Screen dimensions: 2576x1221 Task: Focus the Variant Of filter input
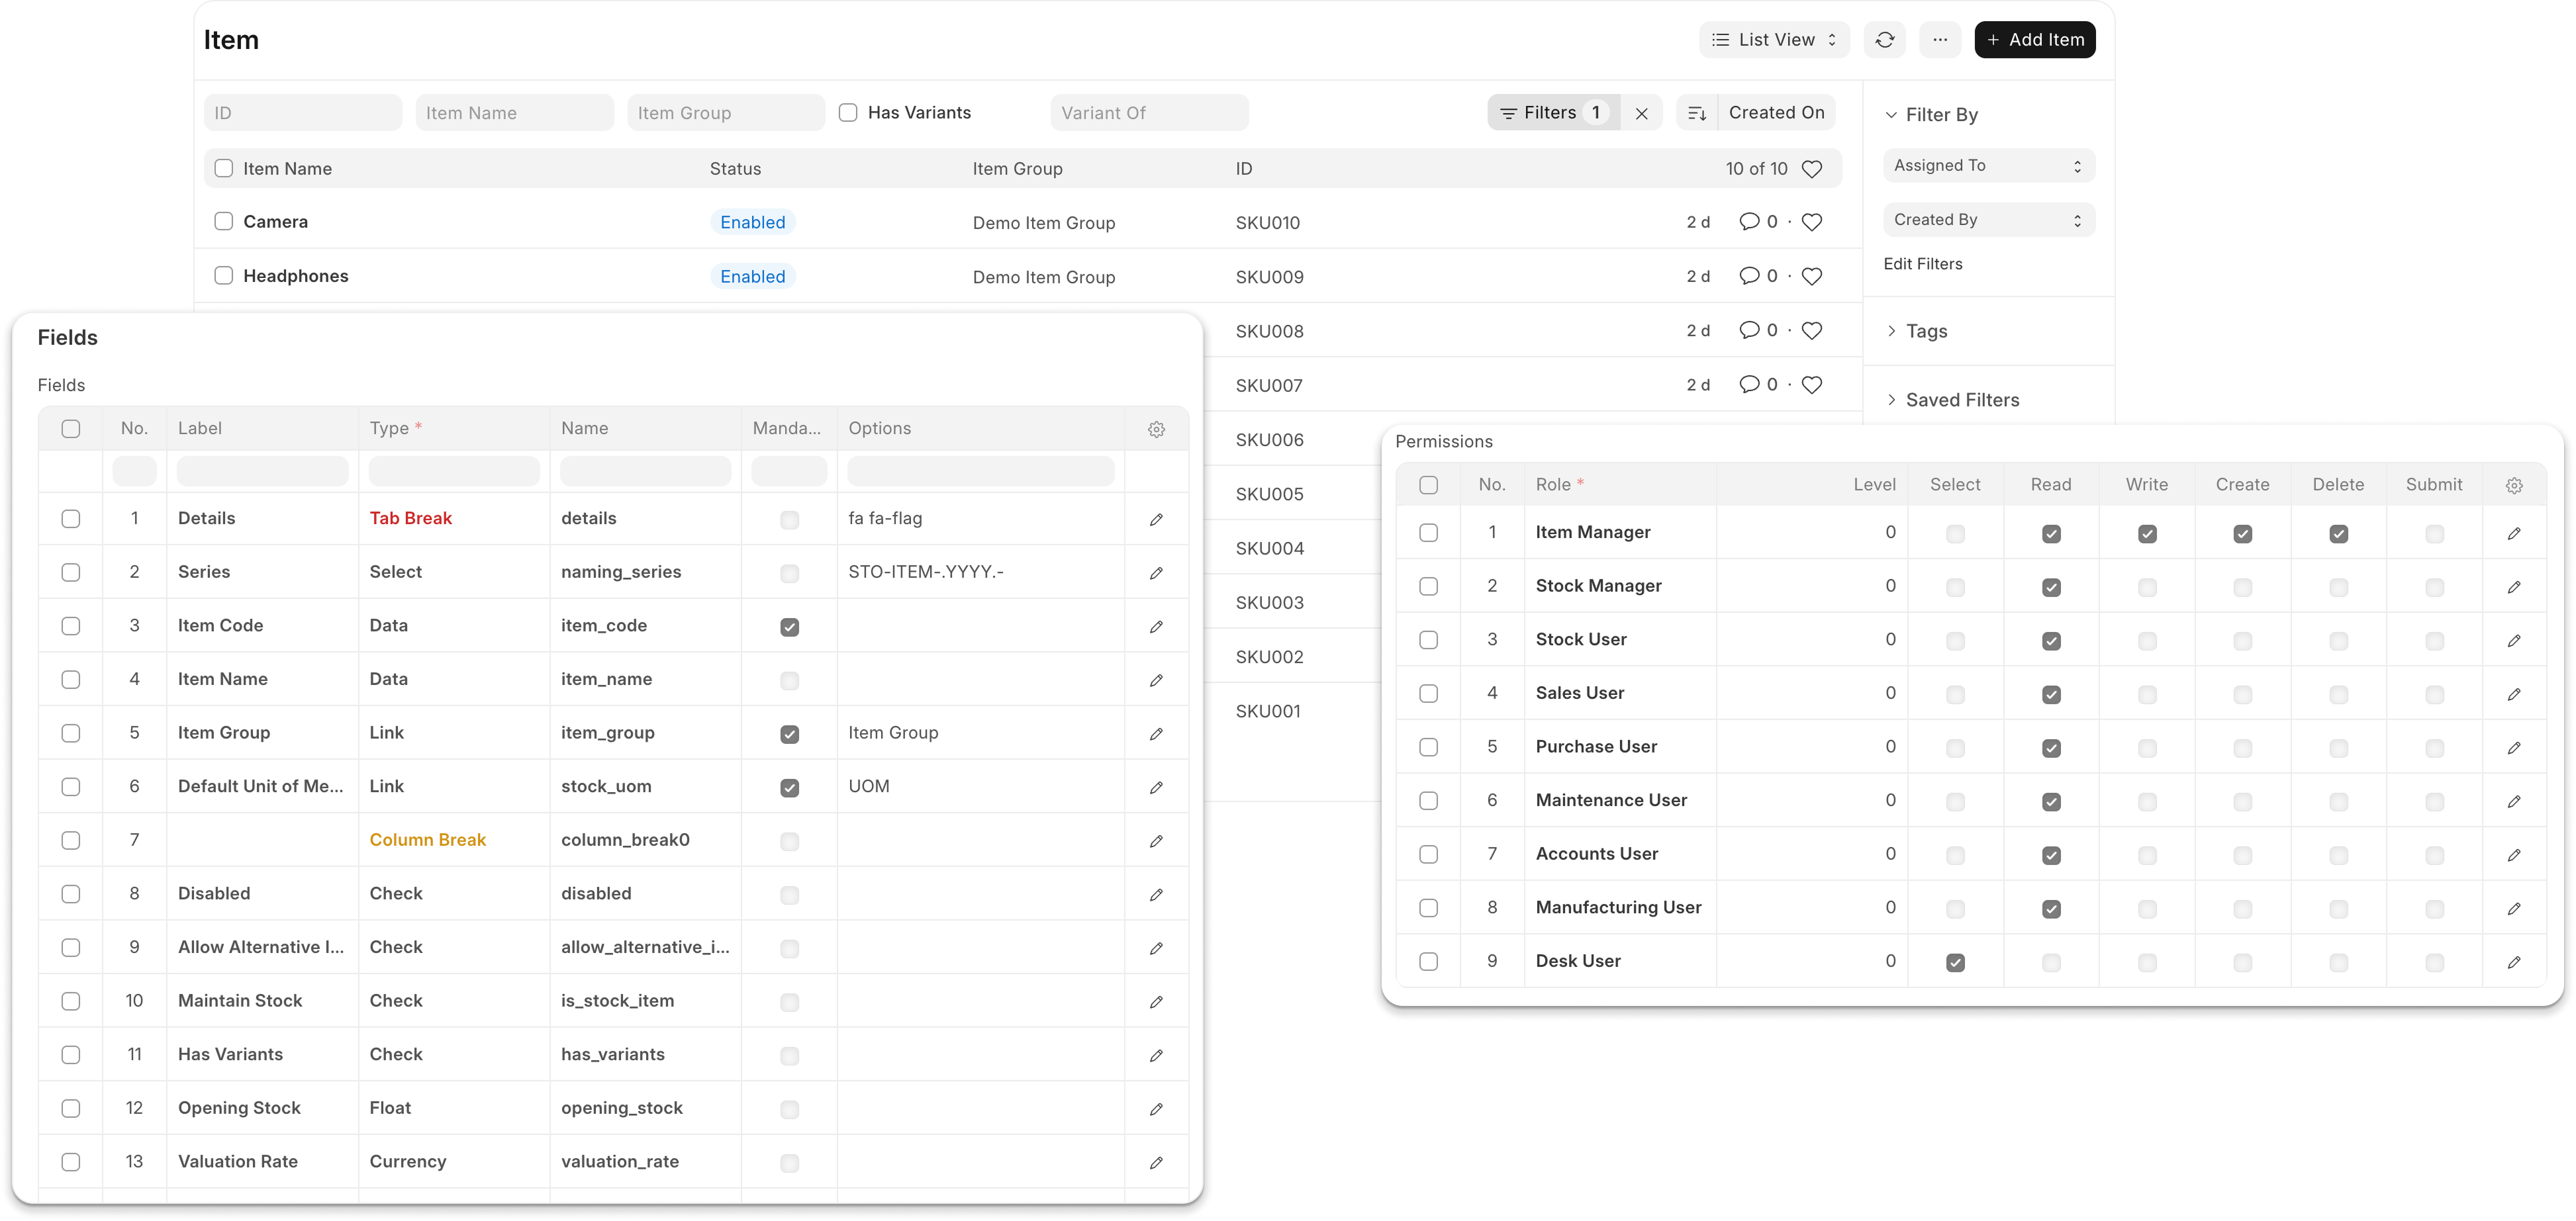coord(1149,113)
